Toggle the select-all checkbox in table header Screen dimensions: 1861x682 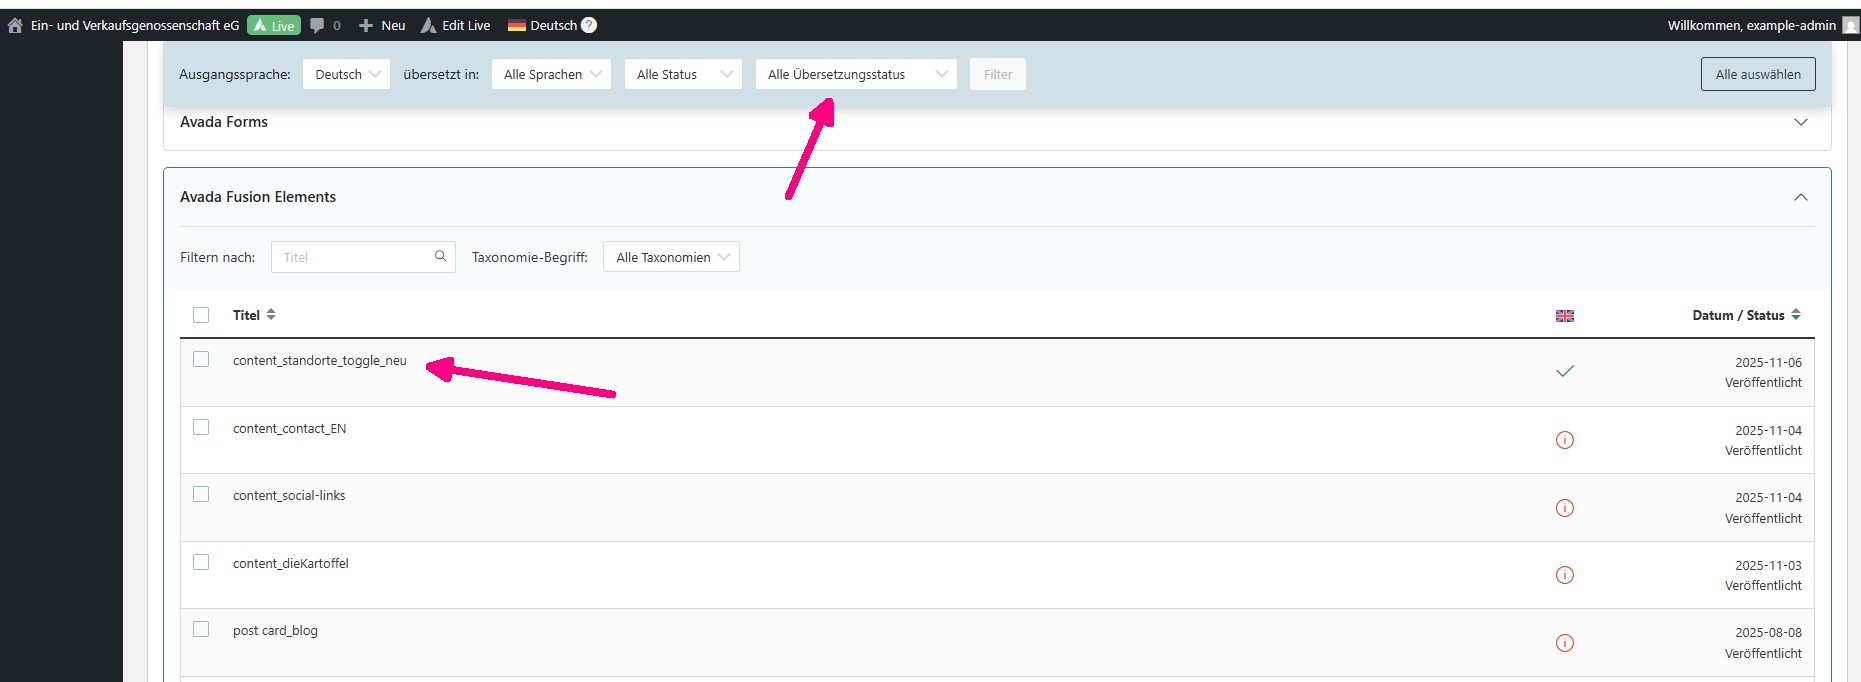click(201, 315)
